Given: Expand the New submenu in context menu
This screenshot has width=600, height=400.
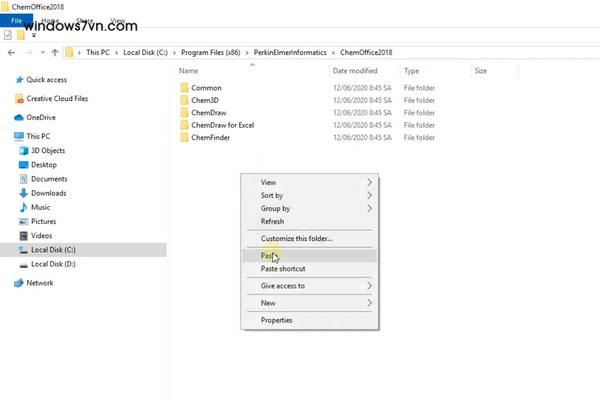Looking at the screenshot, I should pyautogui.click(x=369, y=302).
